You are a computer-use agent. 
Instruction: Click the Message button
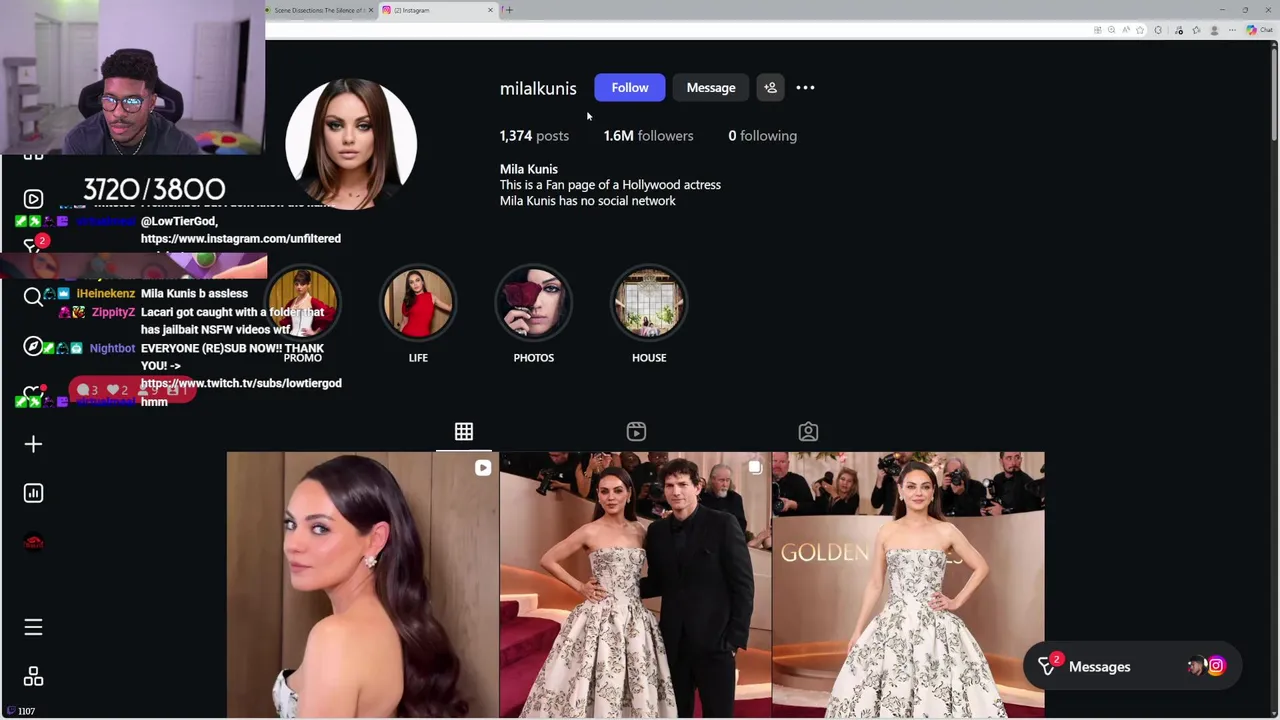tap(711, 88)
